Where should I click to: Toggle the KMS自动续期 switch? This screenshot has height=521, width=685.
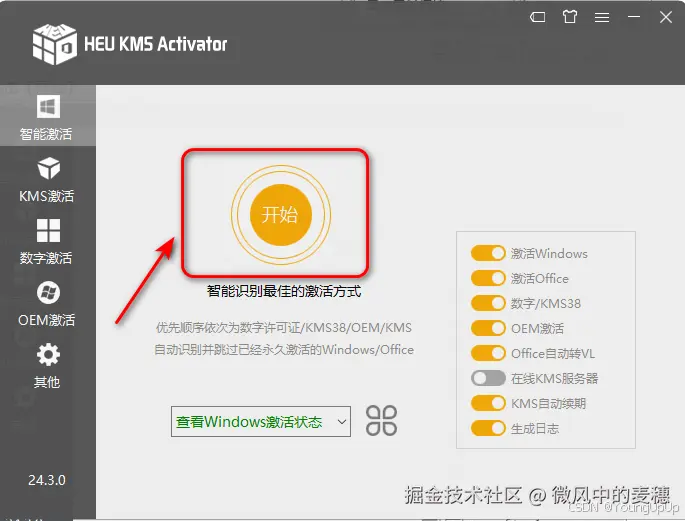click(488, 403)
